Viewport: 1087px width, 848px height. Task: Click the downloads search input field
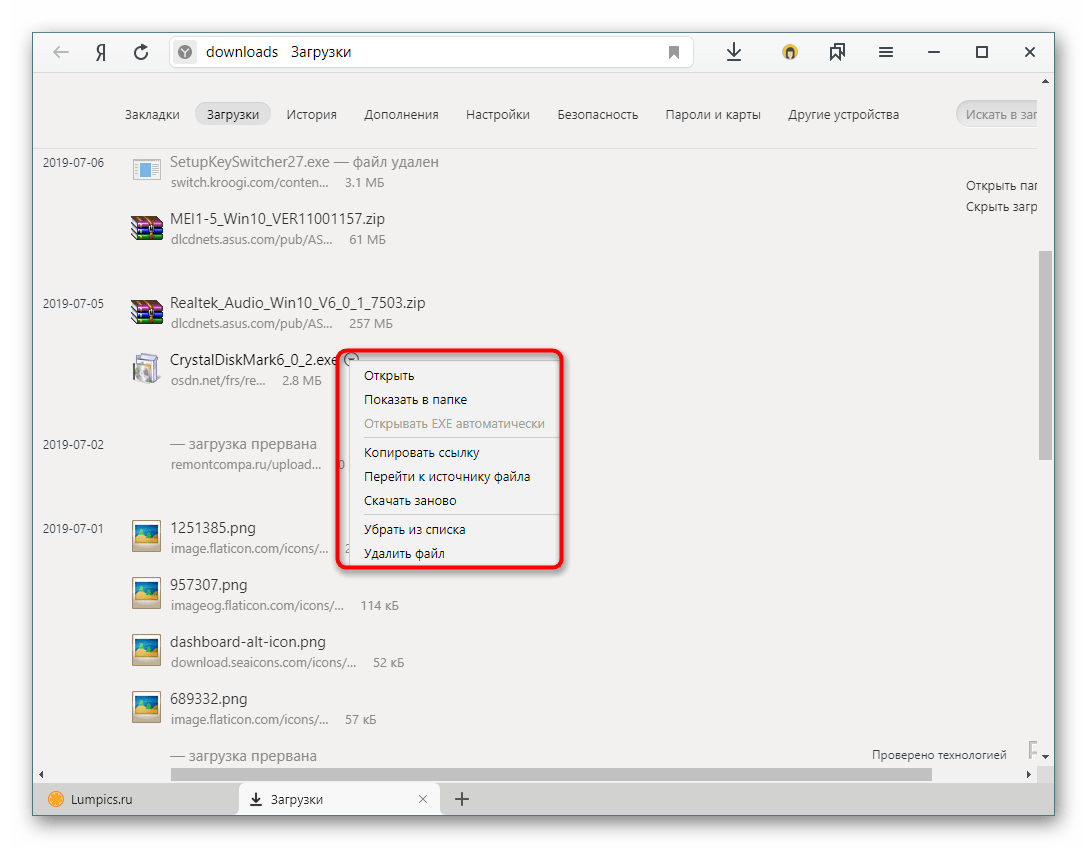point(1000,114)
